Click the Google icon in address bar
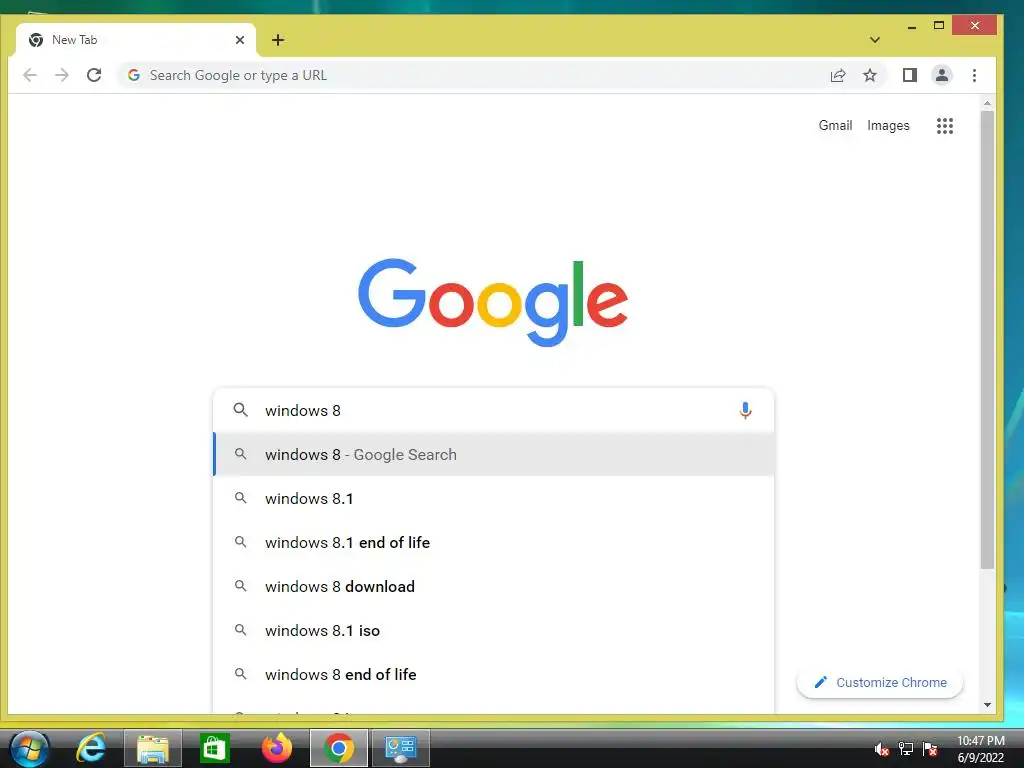Screen dimensions: 1024x768 click(134, 75)
